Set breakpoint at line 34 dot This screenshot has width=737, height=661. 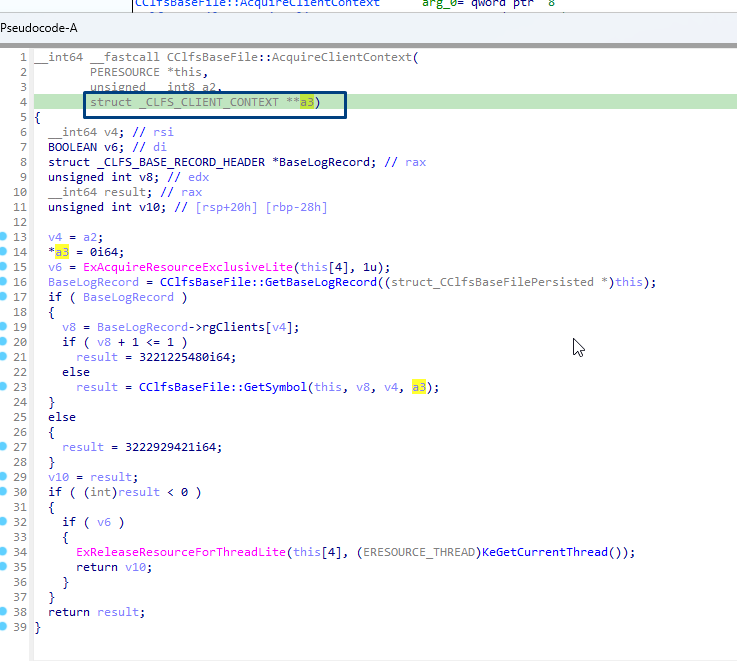(x=3, y=551)
